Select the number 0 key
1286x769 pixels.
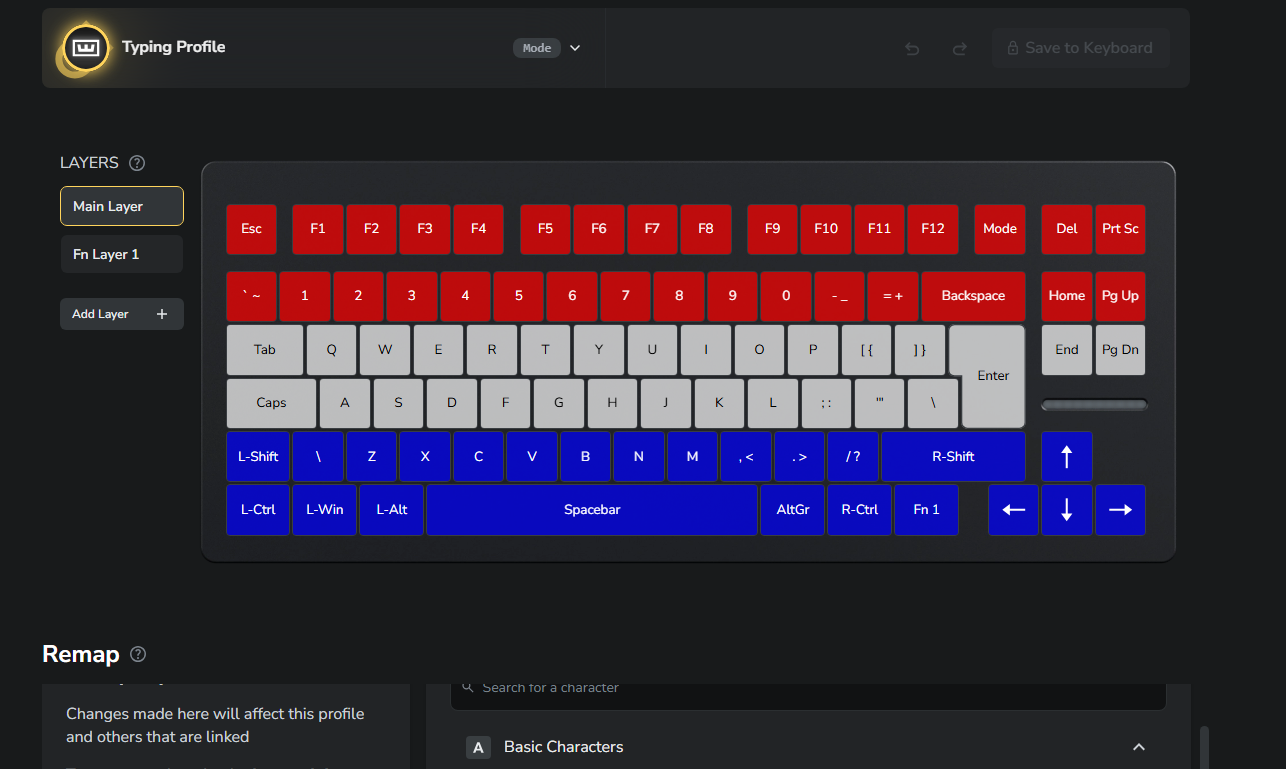coord(786,296)
